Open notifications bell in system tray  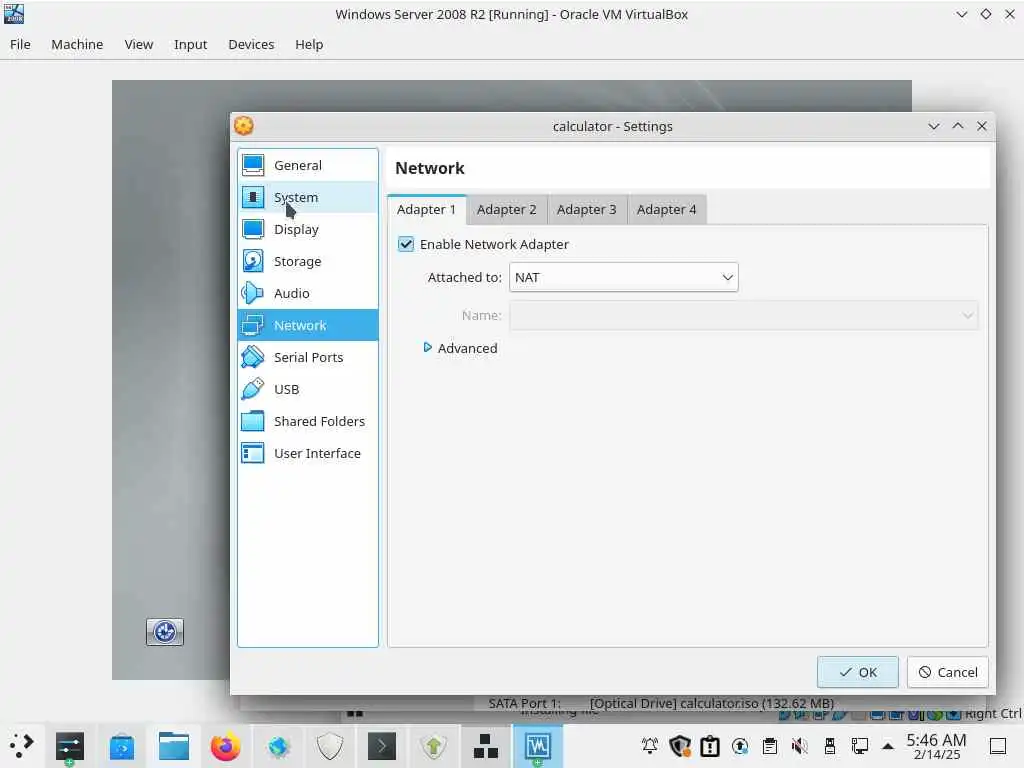coord(650,746)
